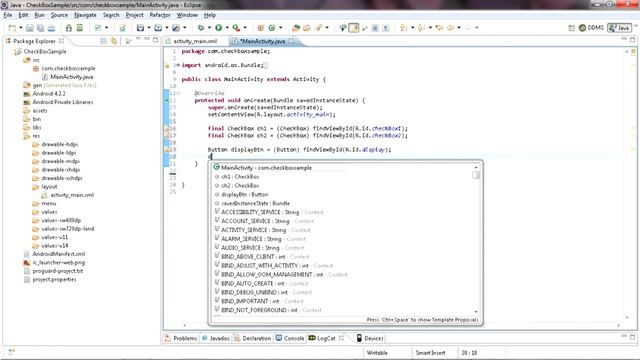This screenshot has width=640, height=360.
Task: Open Package Explorer view menu triangle
Action: point(138,39)
